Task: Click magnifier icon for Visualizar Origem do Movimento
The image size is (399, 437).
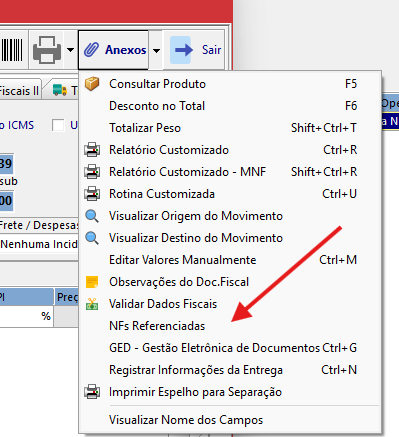Action: click(x=92, y=216)
